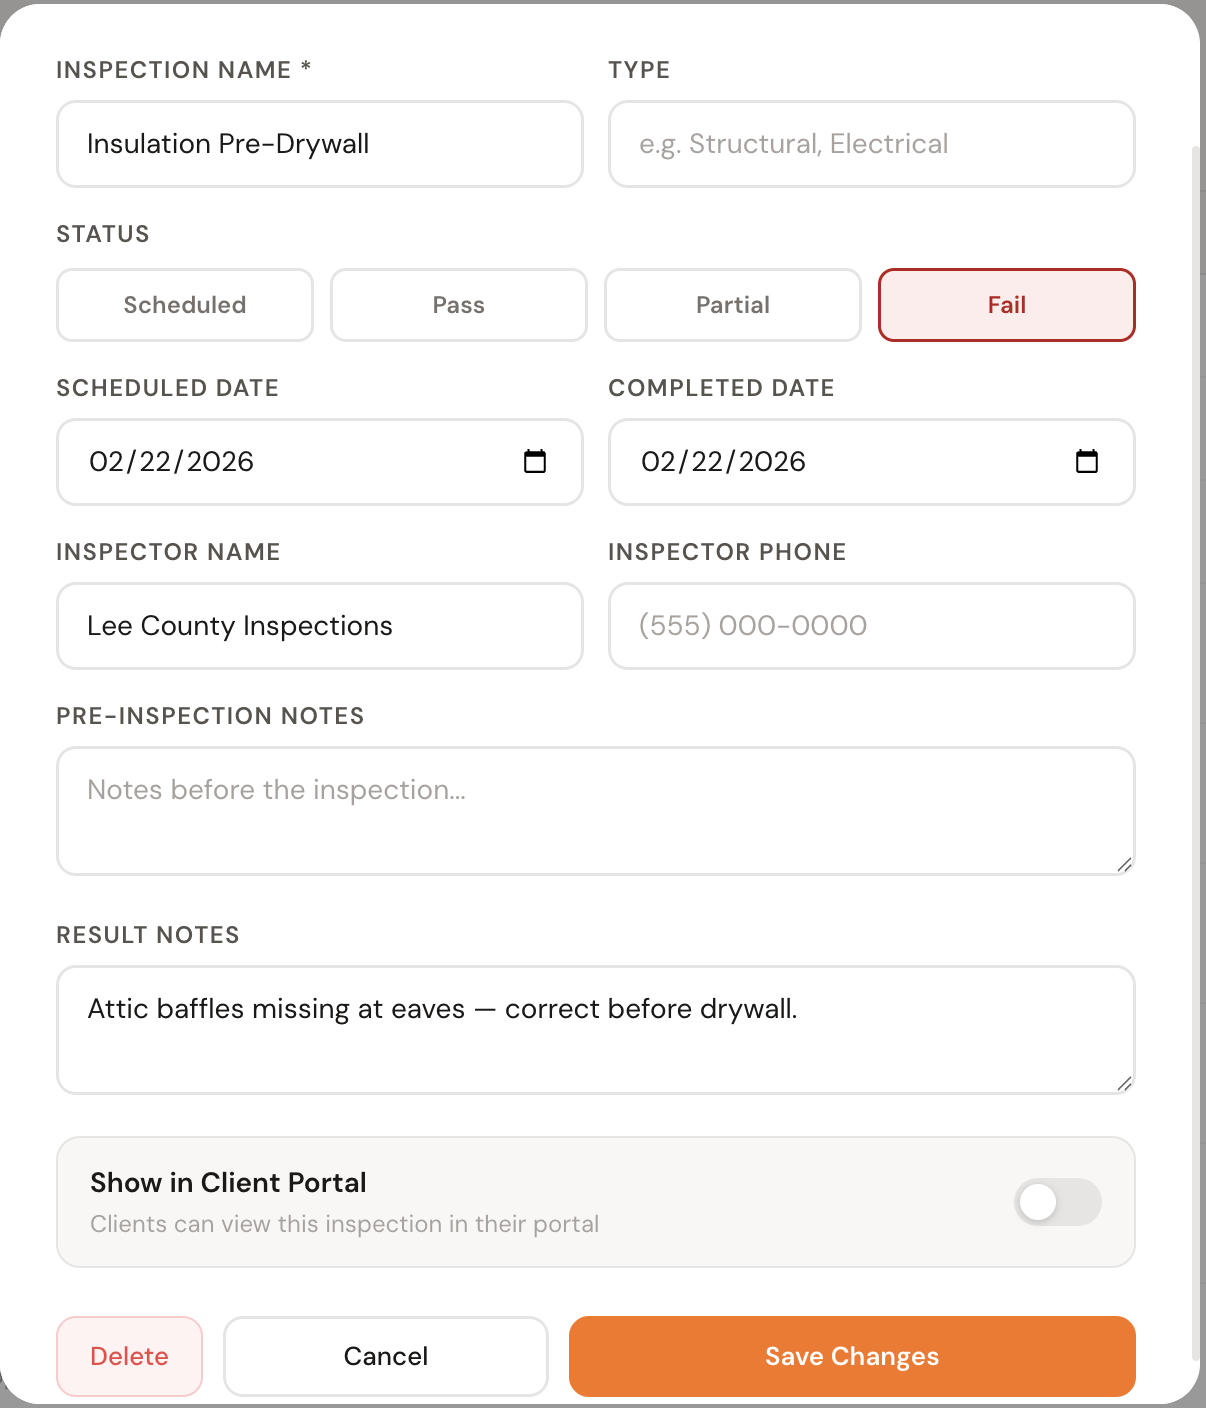Image resolution: width=1206 pixels, height=1408 pixels.
Task: Edit the Inspection Name field
Action: (x=320, y=144)
